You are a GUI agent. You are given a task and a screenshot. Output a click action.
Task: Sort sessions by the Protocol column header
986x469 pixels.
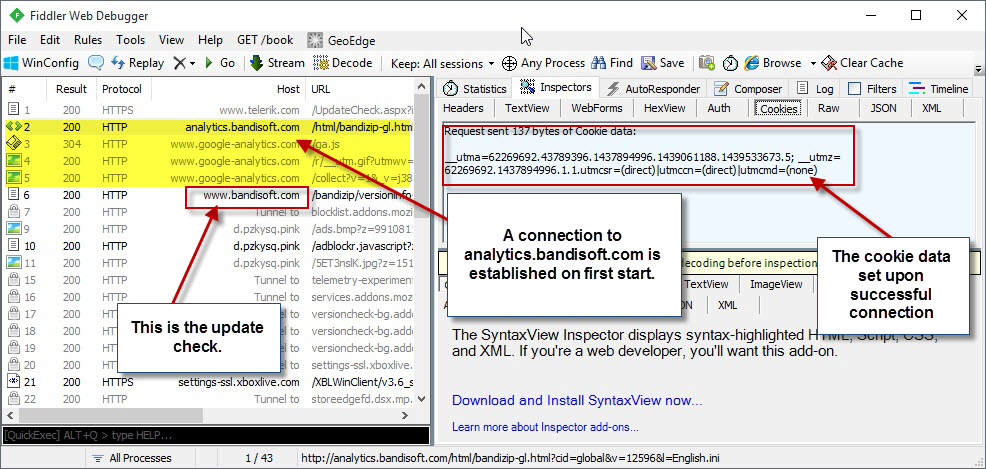click(x=122, y=89)
